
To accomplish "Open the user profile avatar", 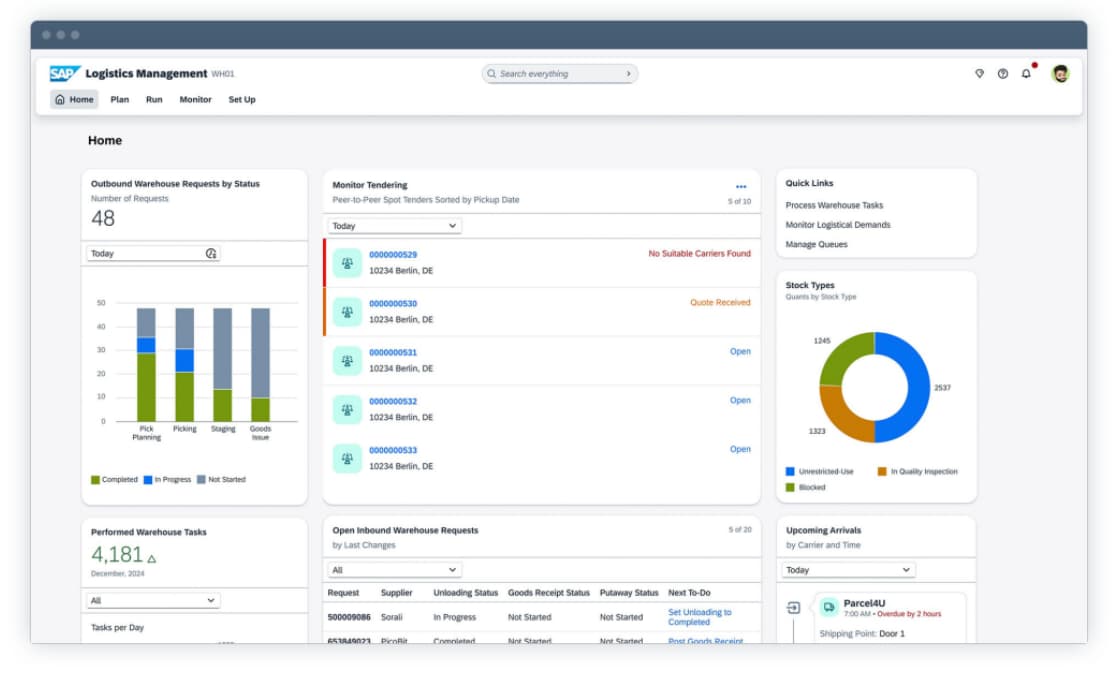I will tap(1060, 73).
